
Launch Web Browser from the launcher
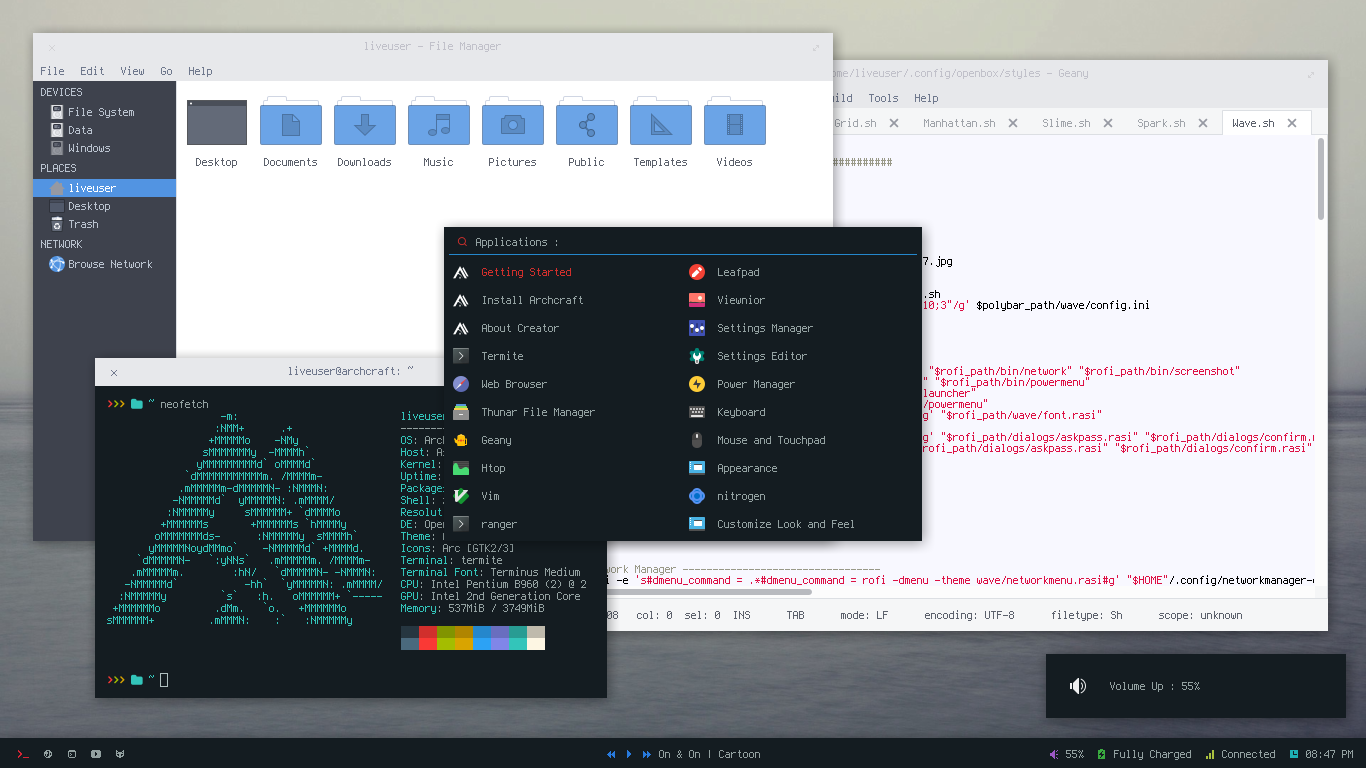(x=564, y=384)
